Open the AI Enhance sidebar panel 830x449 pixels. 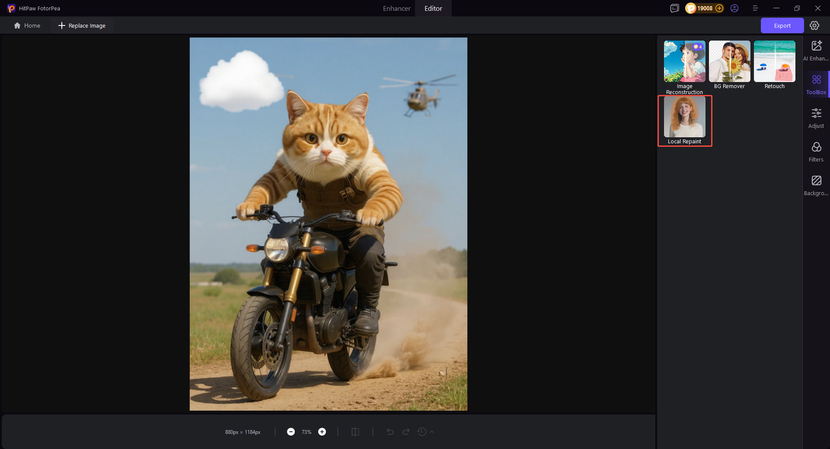pos(816,51)
